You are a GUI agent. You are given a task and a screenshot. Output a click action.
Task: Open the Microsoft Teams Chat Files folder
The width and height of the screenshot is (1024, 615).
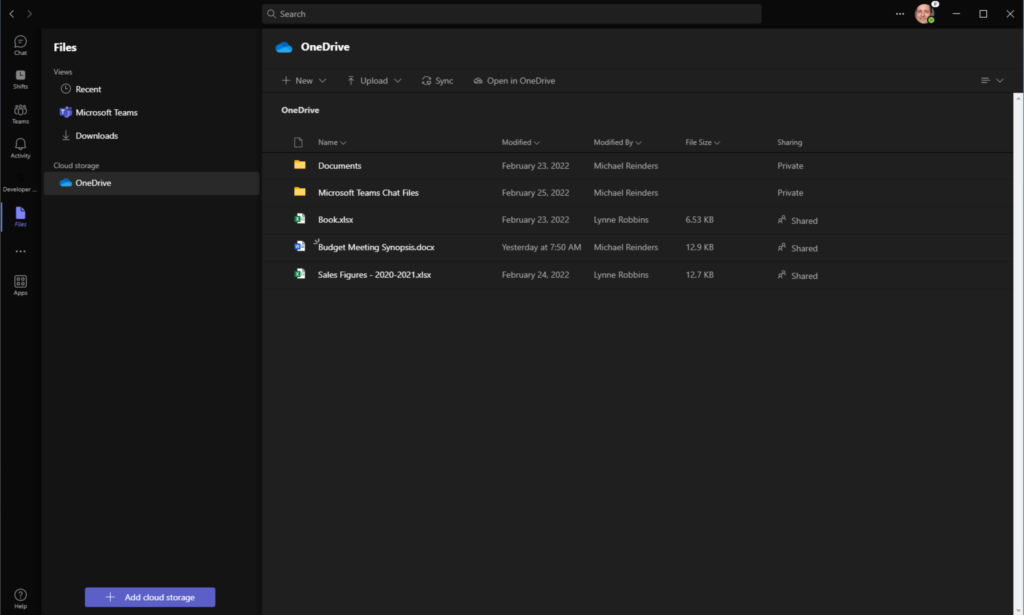coord(368,193)
